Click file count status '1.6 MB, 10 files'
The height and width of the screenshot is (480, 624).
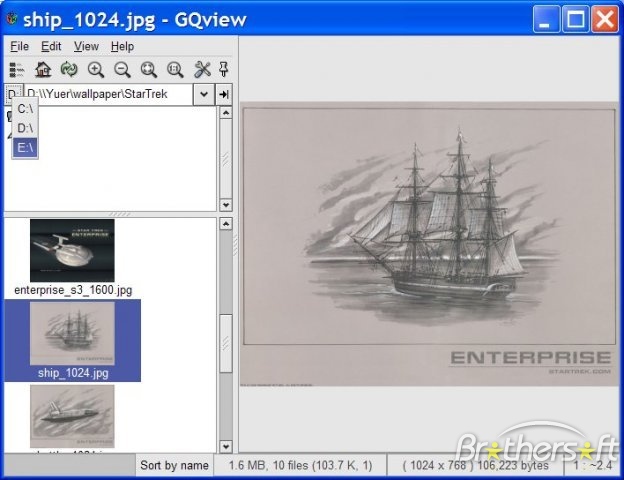[300, 465]
